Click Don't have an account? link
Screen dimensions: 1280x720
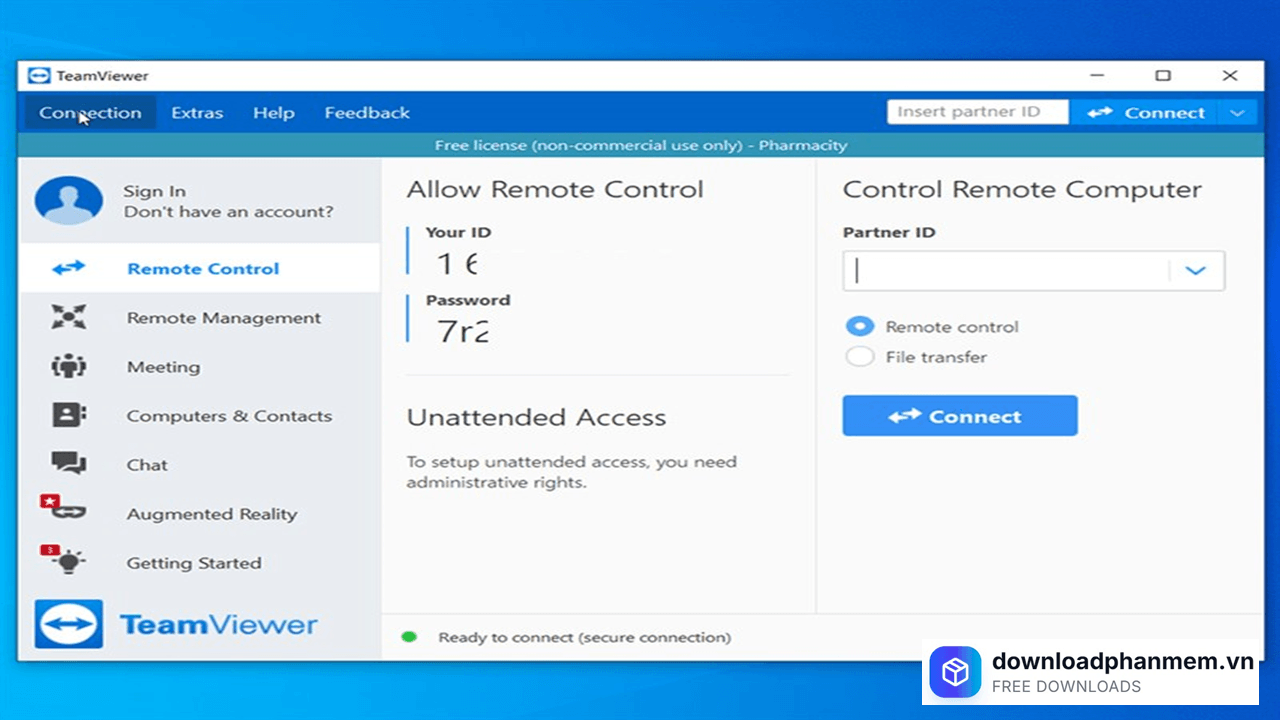[229, 212]
